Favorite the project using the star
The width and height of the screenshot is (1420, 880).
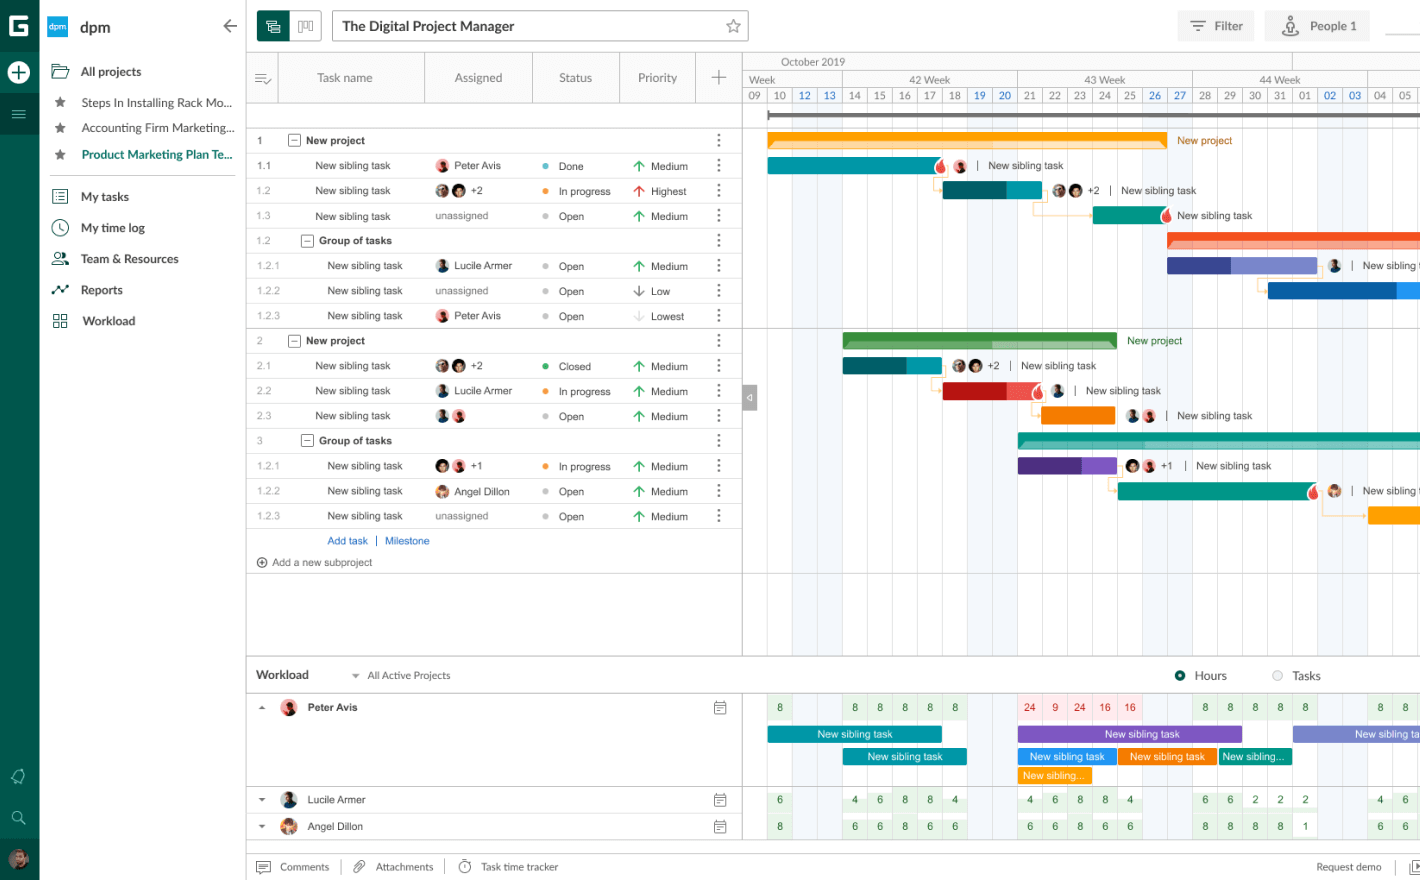(733, 26)
